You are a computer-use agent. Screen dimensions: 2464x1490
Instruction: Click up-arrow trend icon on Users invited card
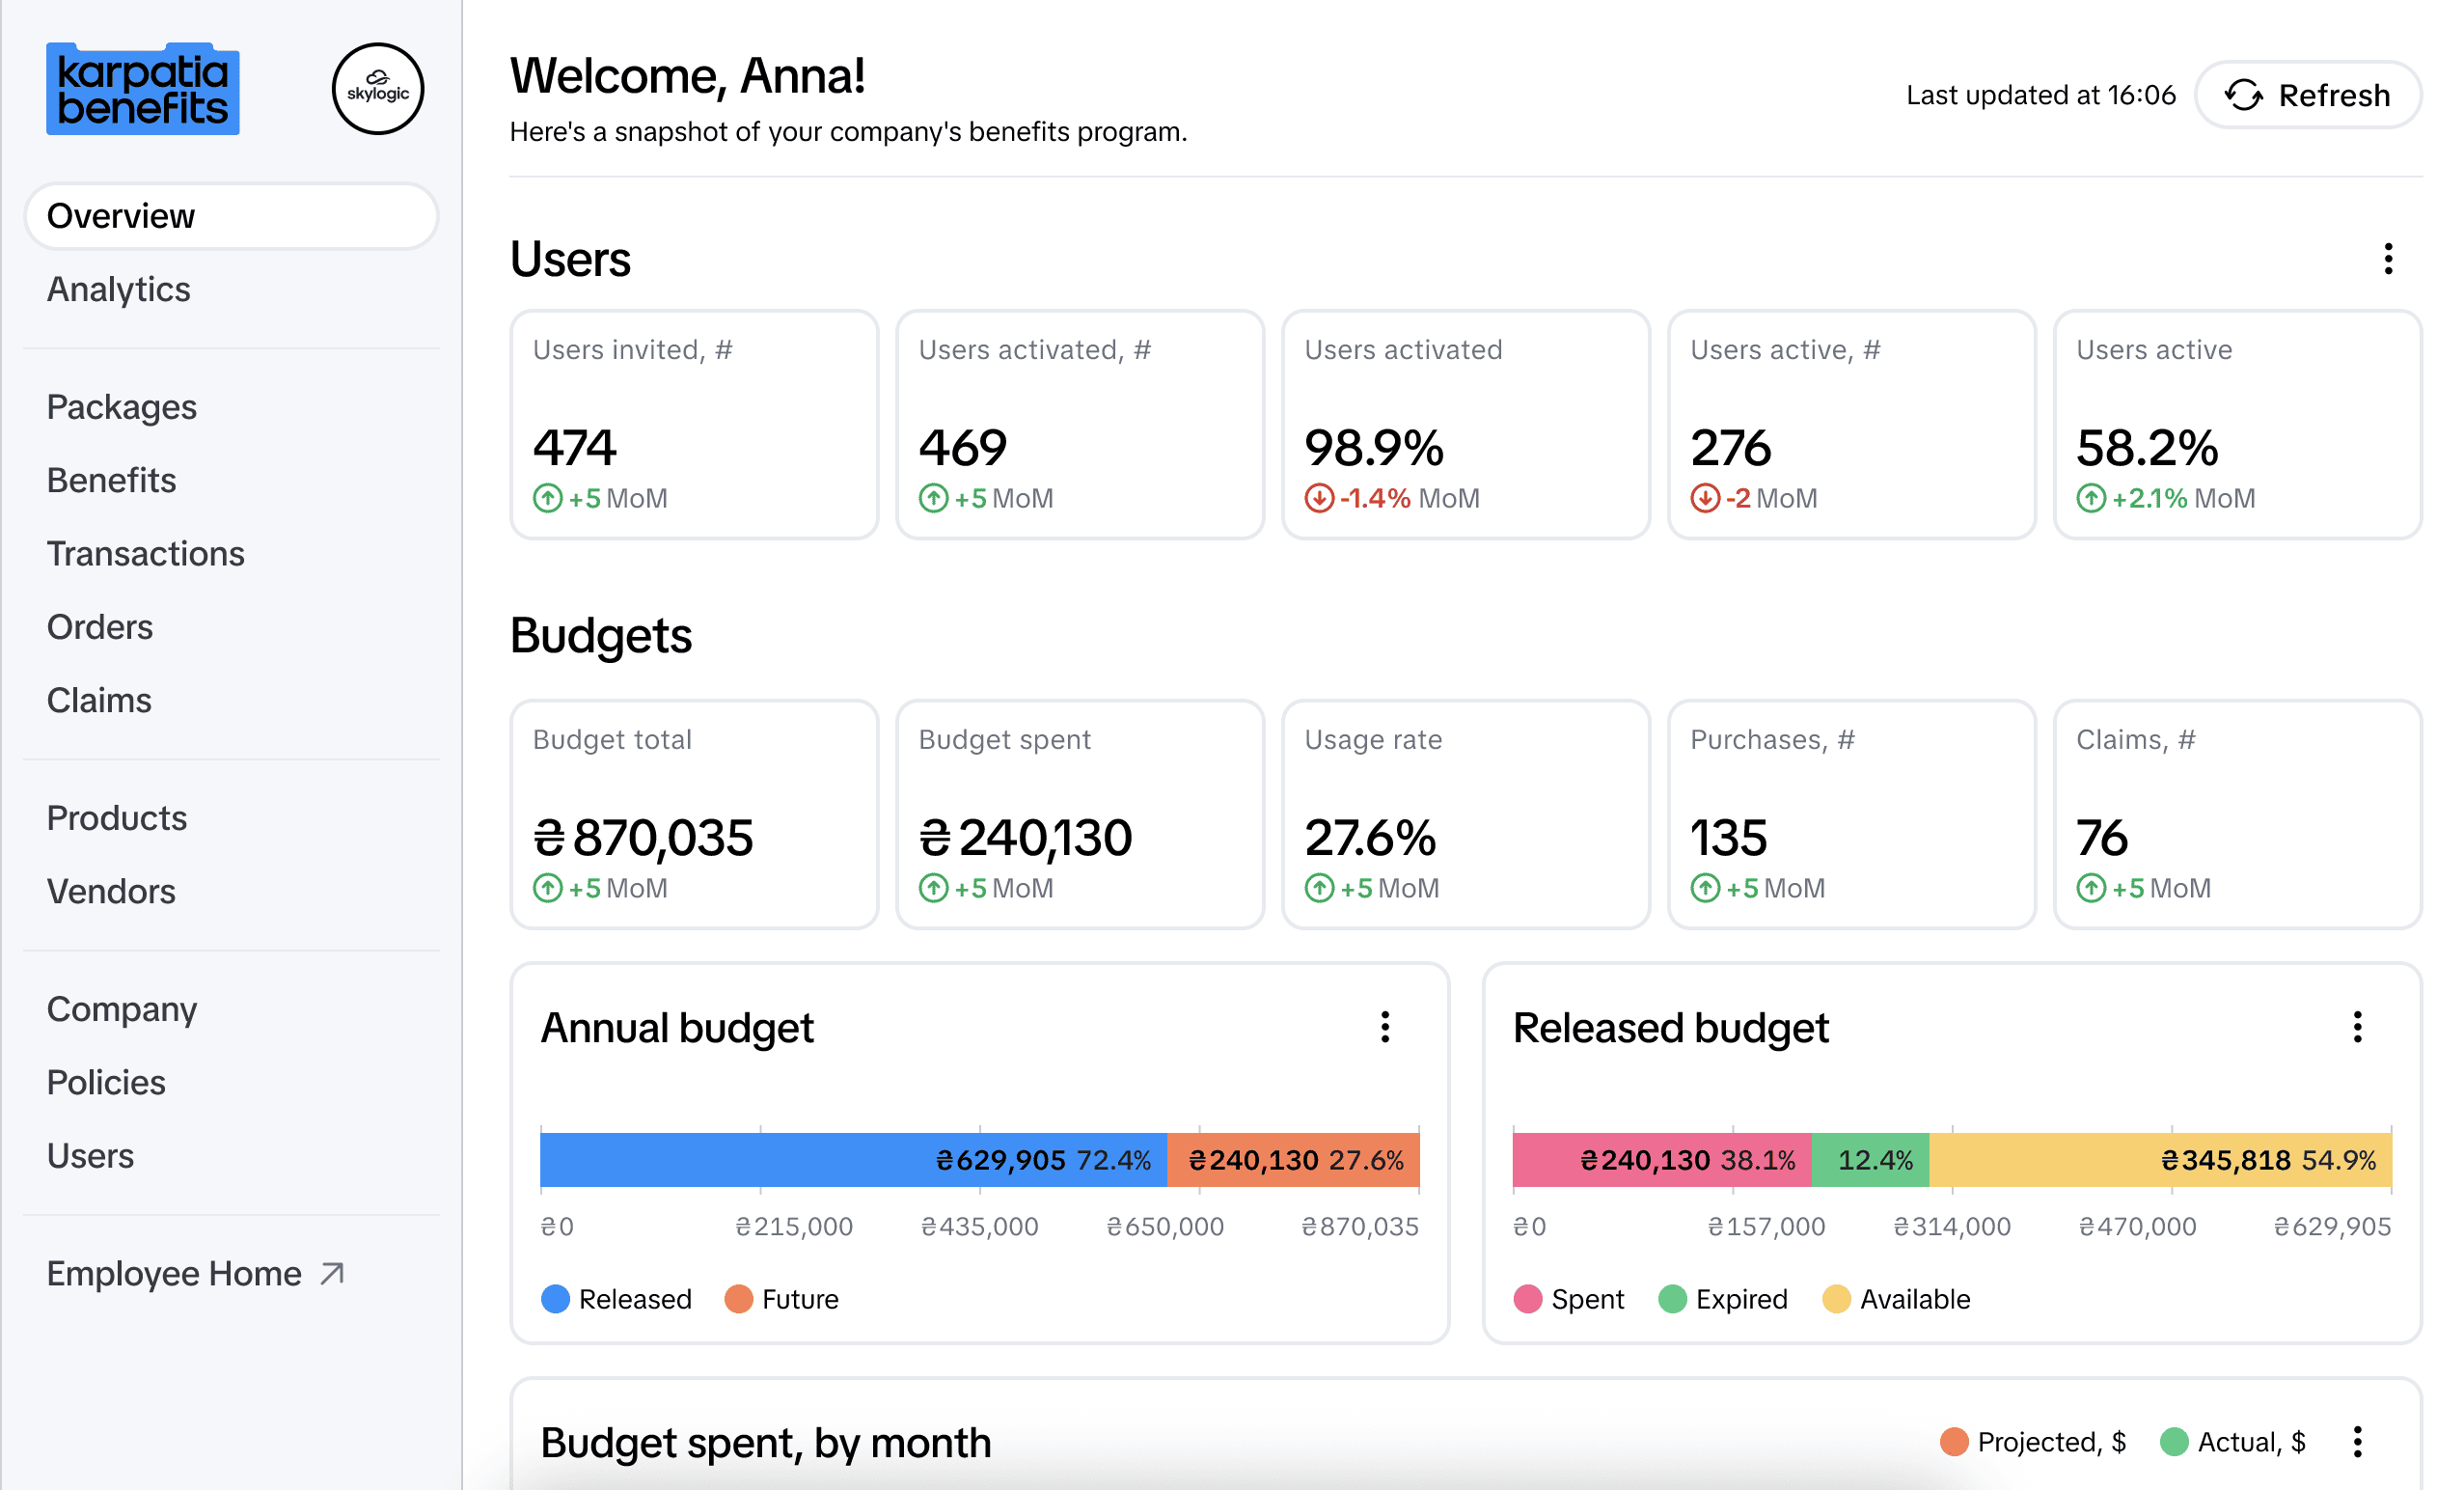point(547,498)
